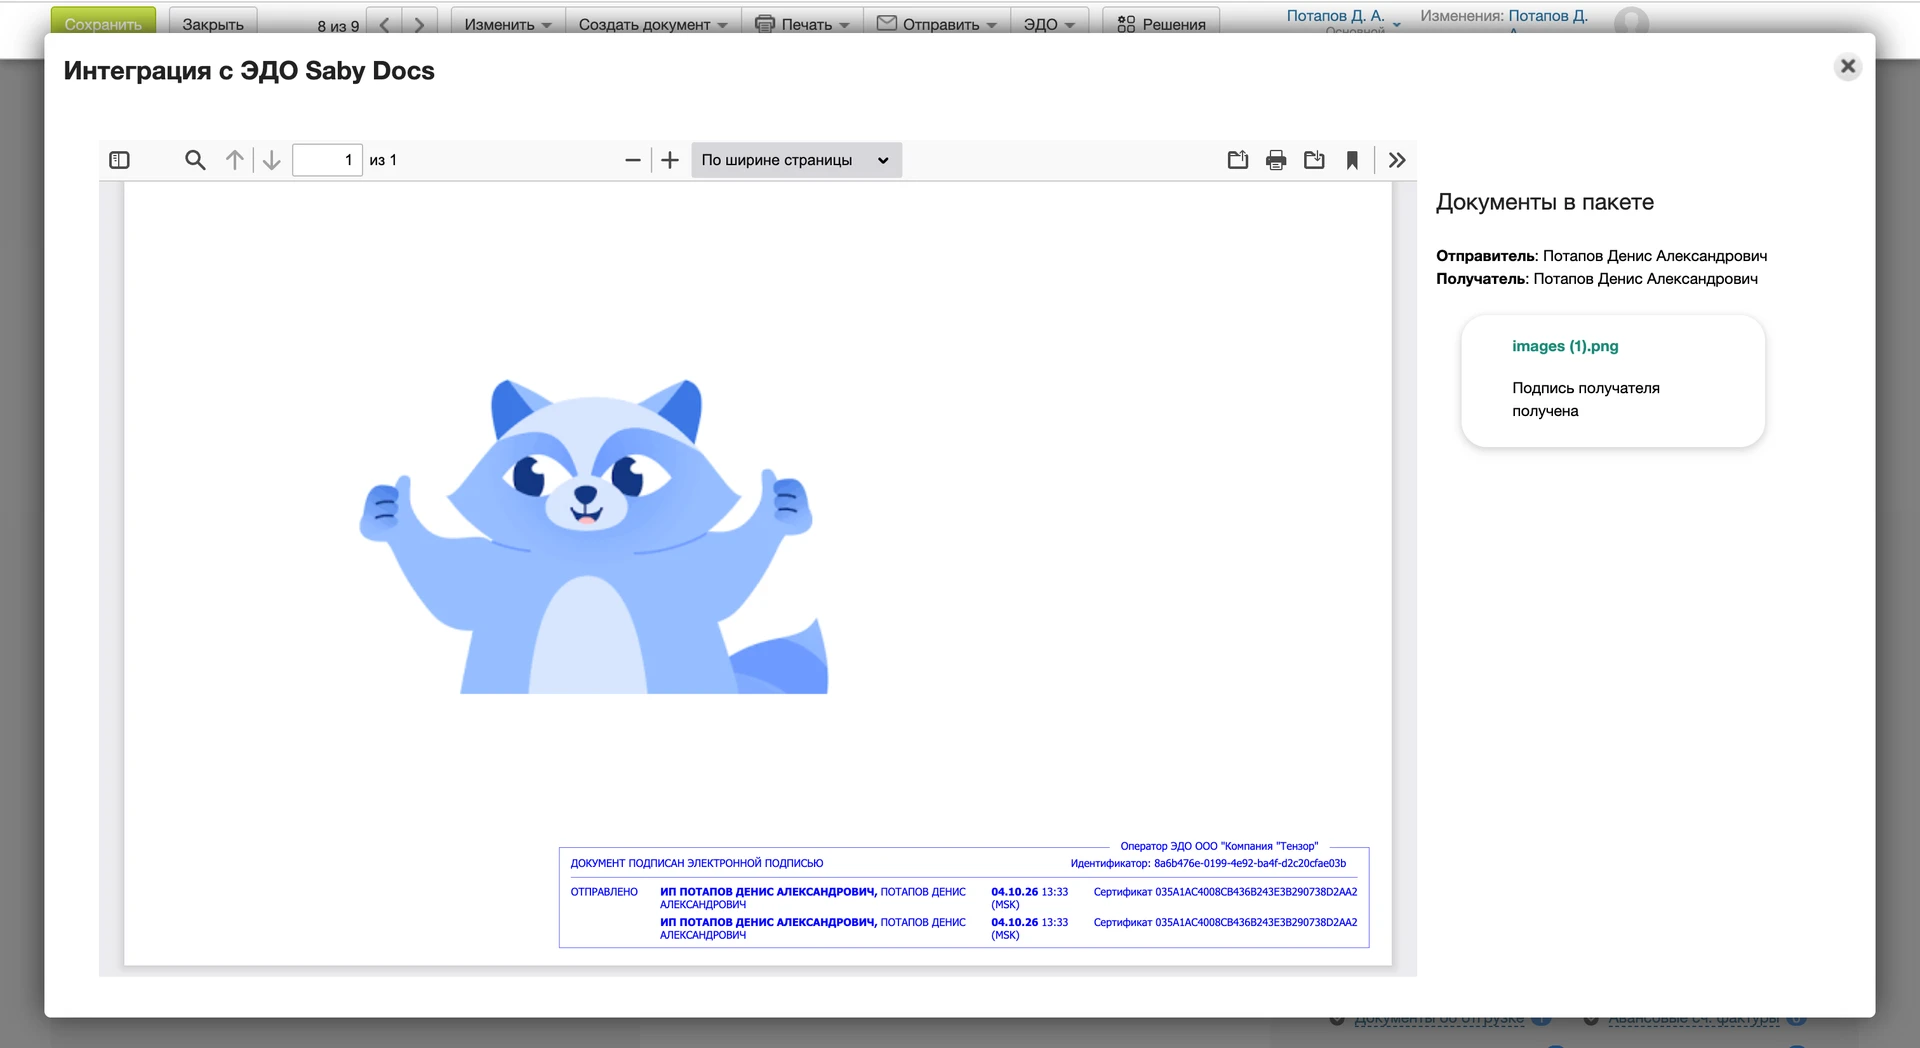Go to next page arrow
Image resolution: width=1920 pixels, height=1048 pixels.
271,160
